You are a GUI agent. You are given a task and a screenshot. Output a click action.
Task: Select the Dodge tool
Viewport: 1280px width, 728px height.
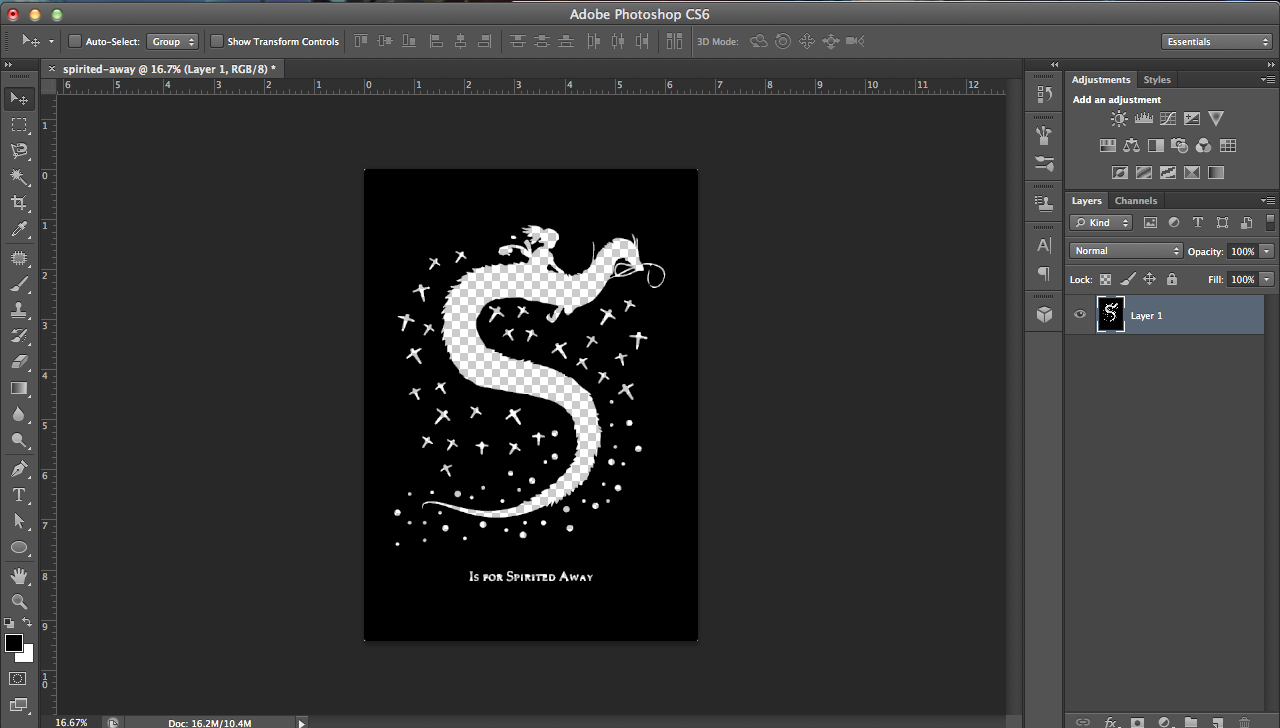pos(19,440)
